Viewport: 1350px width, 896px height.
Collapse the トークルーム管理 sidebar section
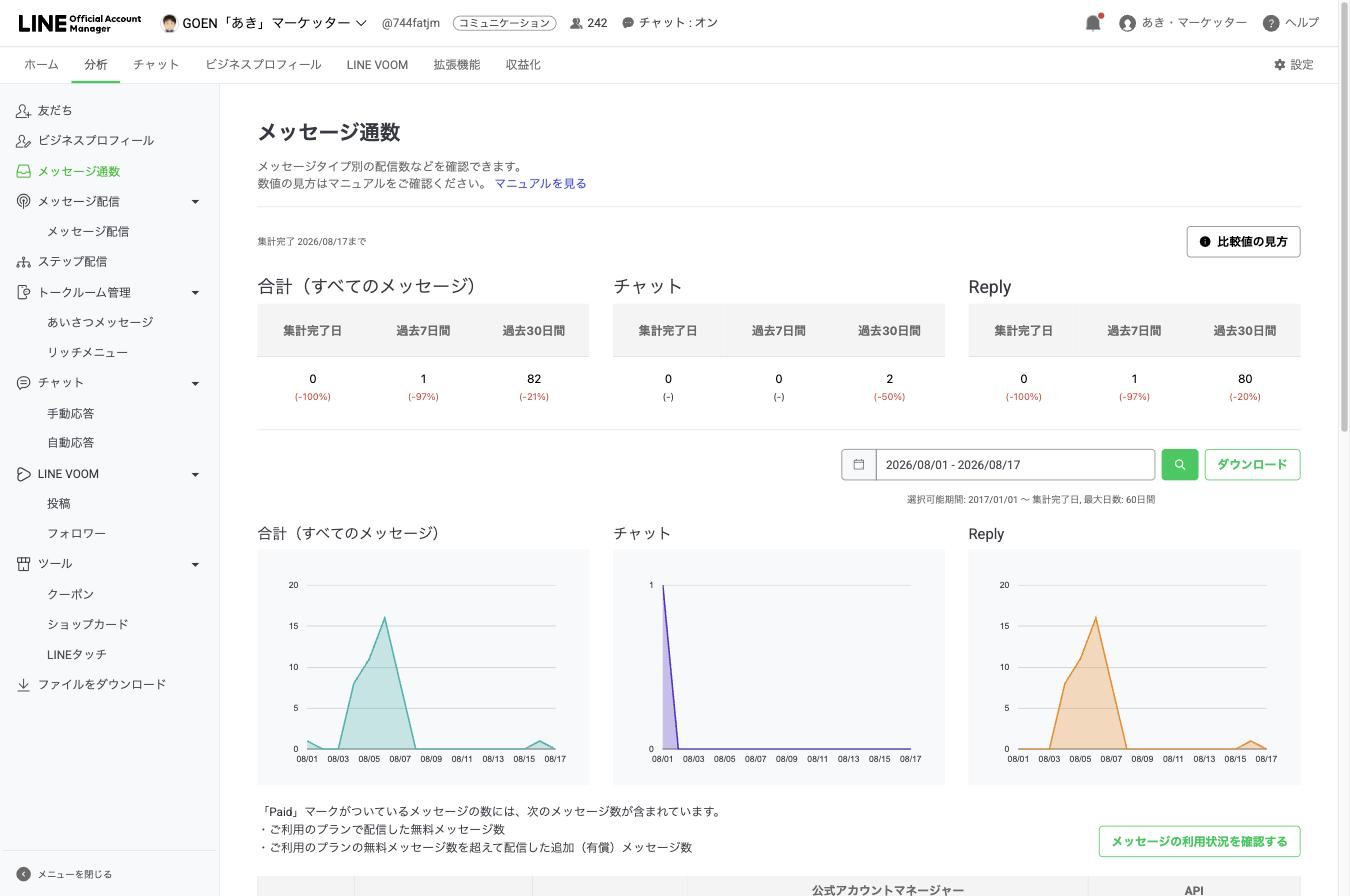click(x=195, y=293)
